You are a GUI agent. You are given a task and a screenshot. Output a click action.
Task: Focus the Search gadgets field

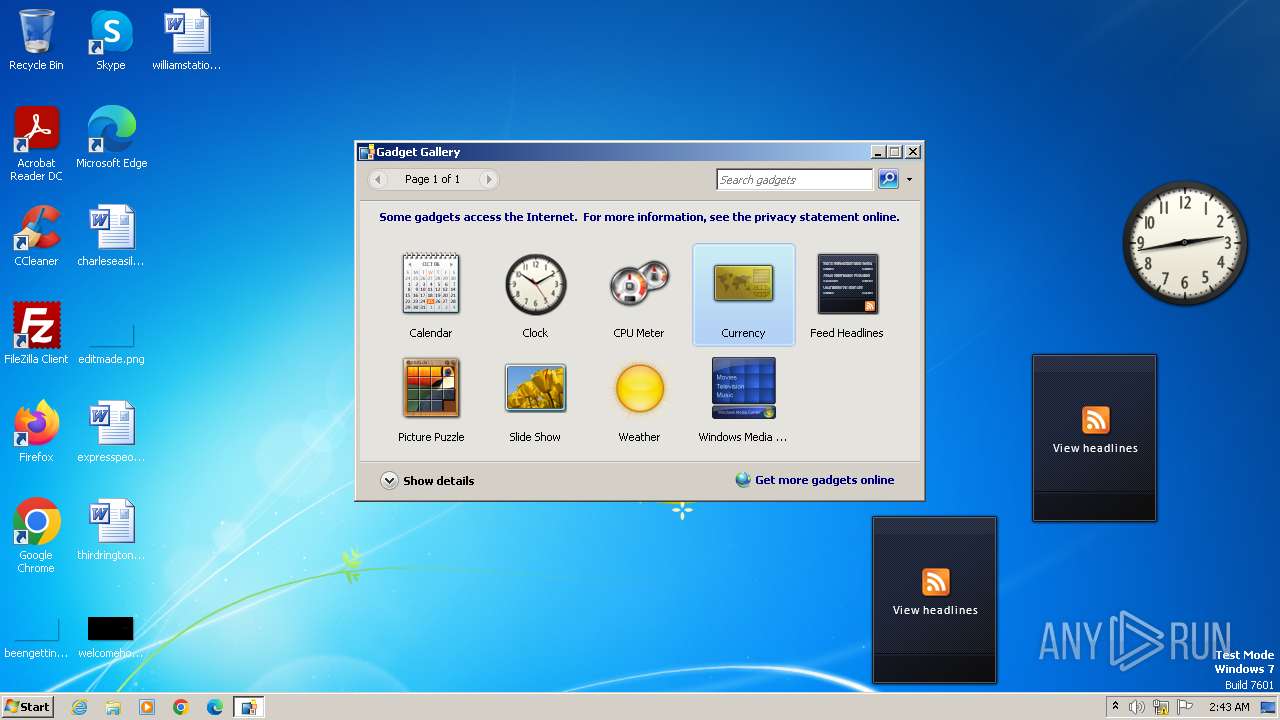(x=794, y=179)
